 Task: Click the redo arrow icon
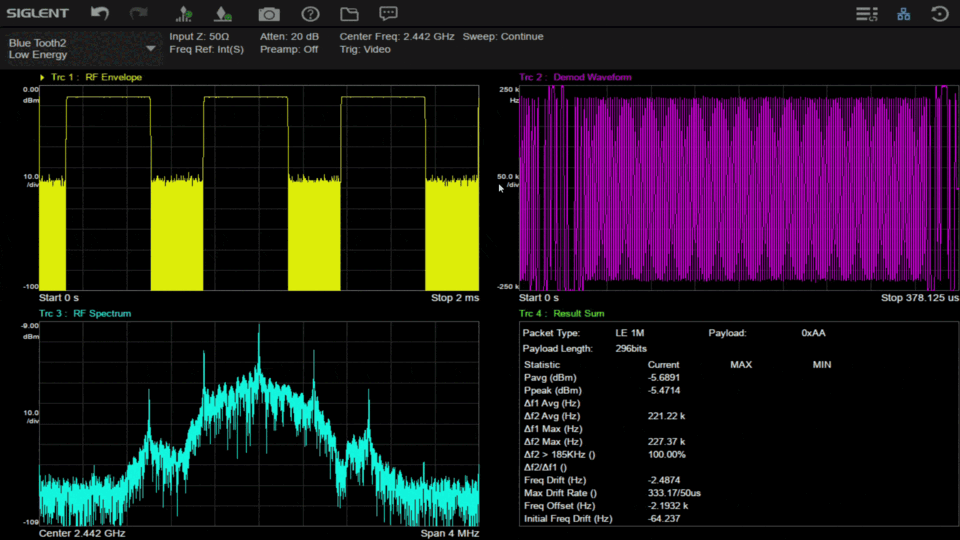point(139,14)
